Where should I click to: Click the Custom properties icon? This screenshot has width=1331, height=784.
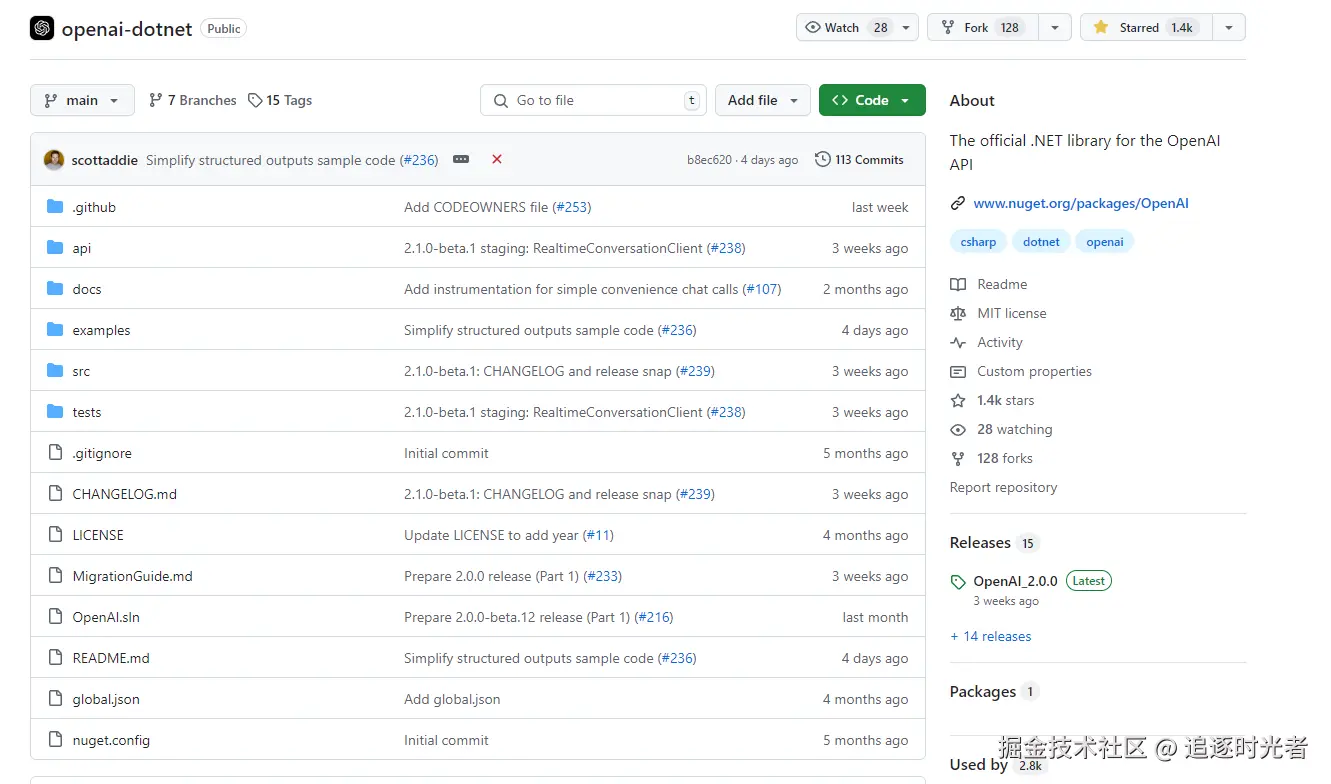coord(958,371)
